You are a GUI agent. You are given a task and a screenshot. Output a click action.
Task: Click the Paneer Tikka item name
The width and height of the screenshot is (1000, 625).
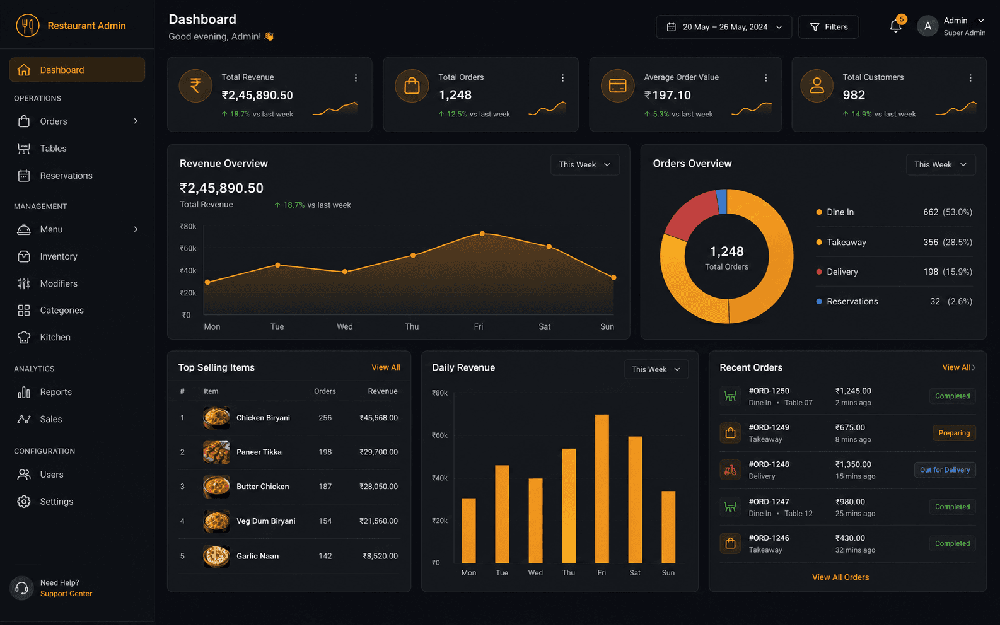(258, 452)
